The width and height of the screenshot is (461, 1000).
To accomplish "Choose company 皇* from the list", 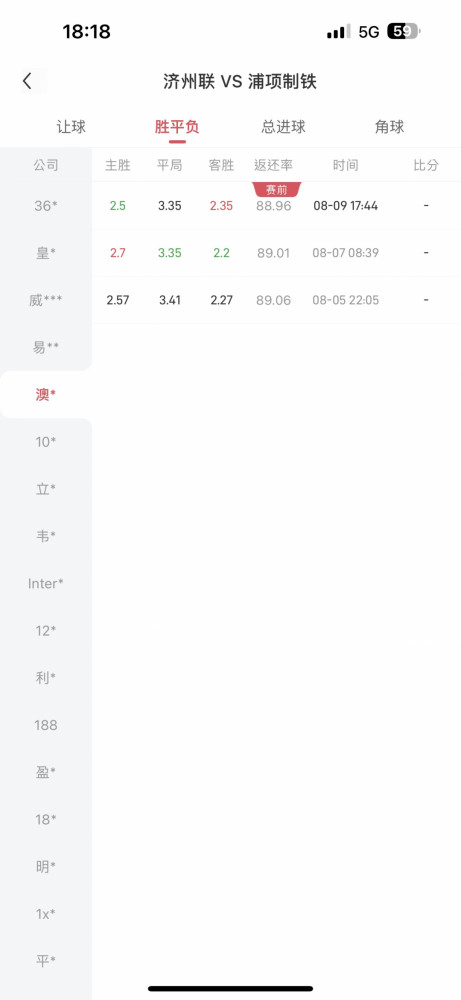I will pyautogui.click(x=46, y=253).
